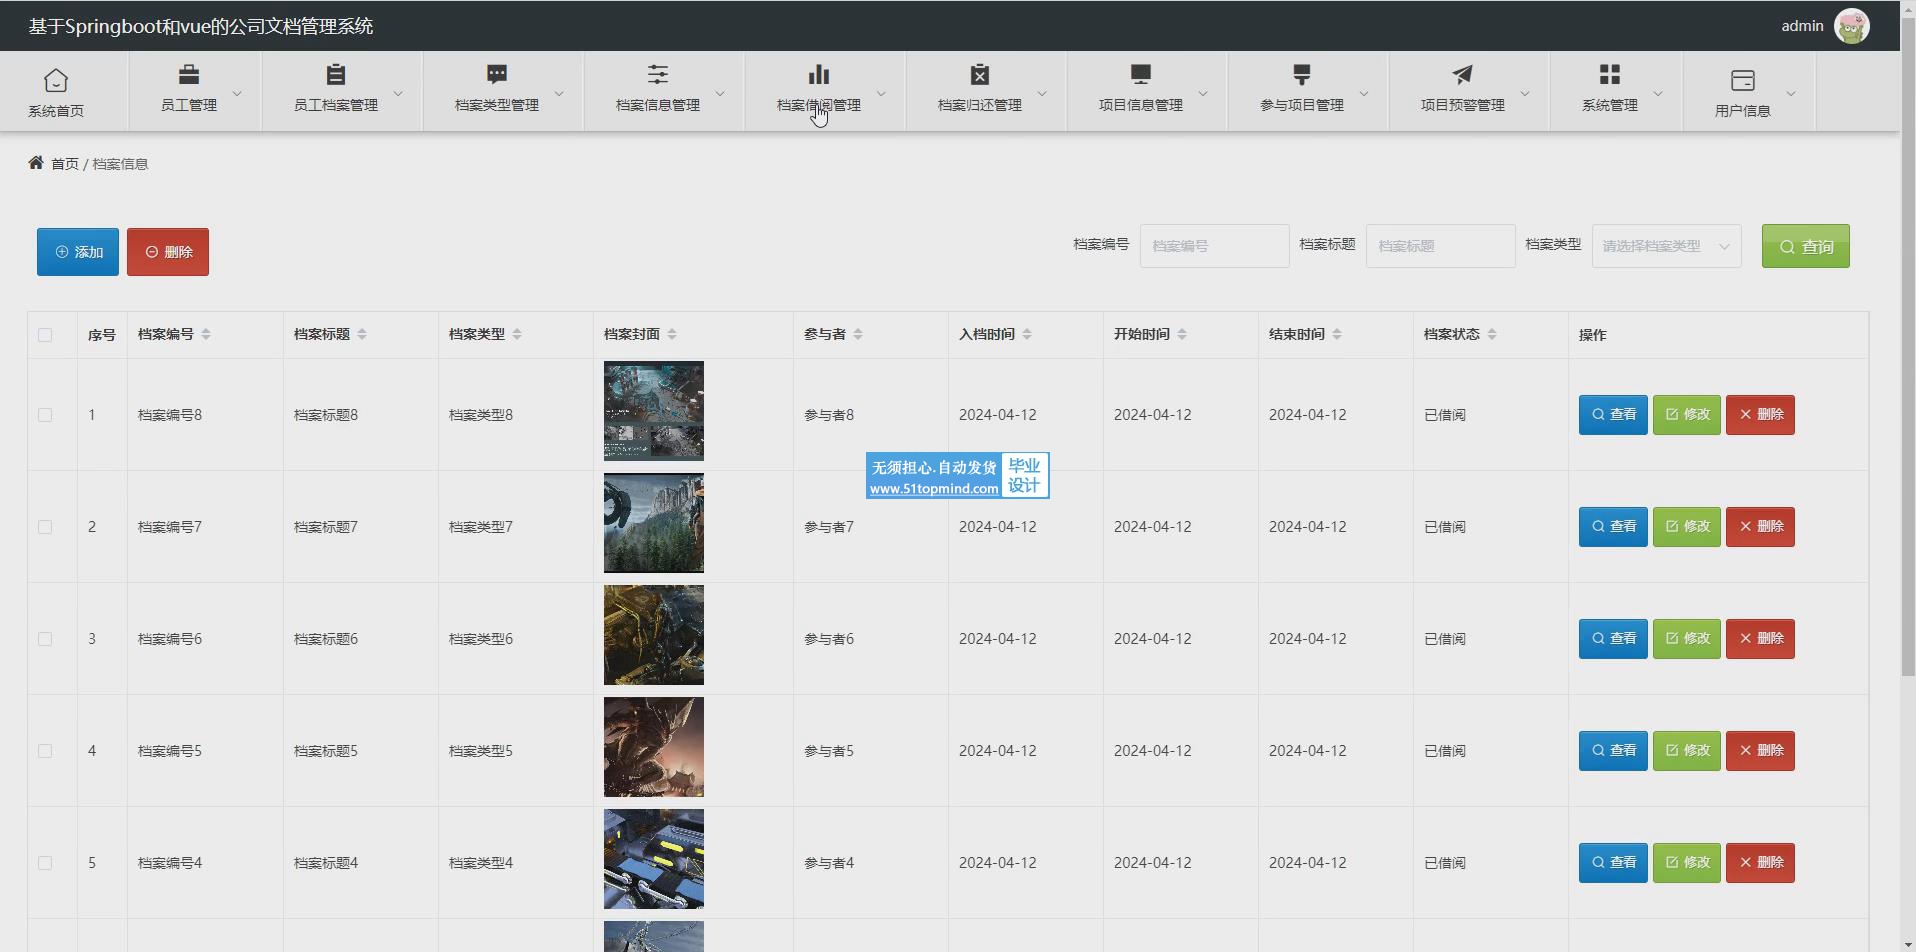Click the breadcrumb home icon
The height and width of the screenshot is (952, 1916).
click(36, 163)
